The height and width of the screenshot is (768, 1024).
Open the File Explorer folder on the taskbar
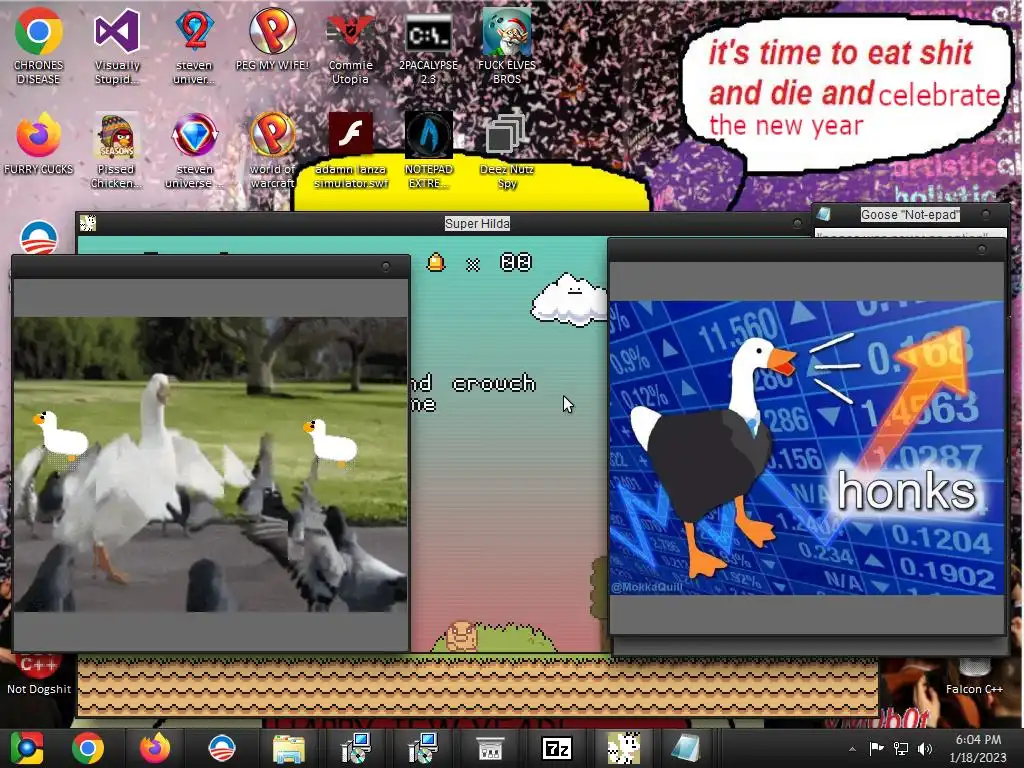tap(288, 749)
